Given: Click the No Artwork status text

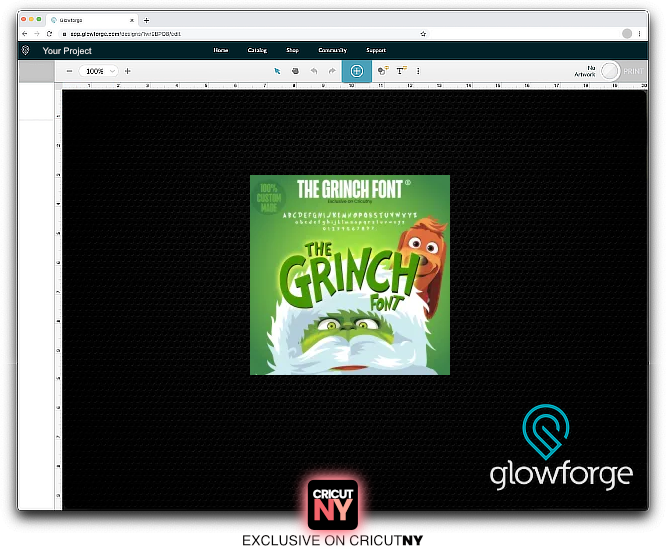Looking at the screenshot, I should point(585,71).
